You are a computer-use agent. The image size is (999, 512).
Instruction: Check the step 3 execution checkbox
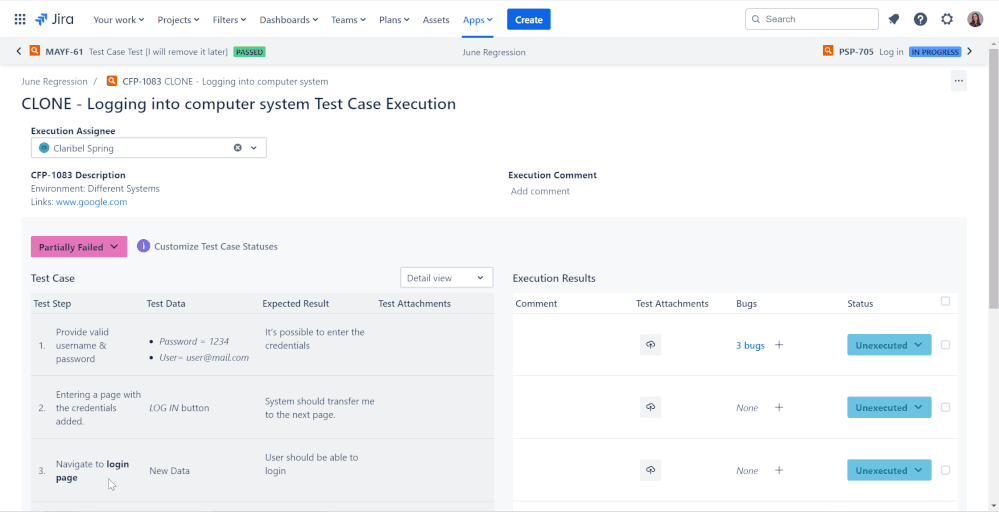tap(945, 470)
